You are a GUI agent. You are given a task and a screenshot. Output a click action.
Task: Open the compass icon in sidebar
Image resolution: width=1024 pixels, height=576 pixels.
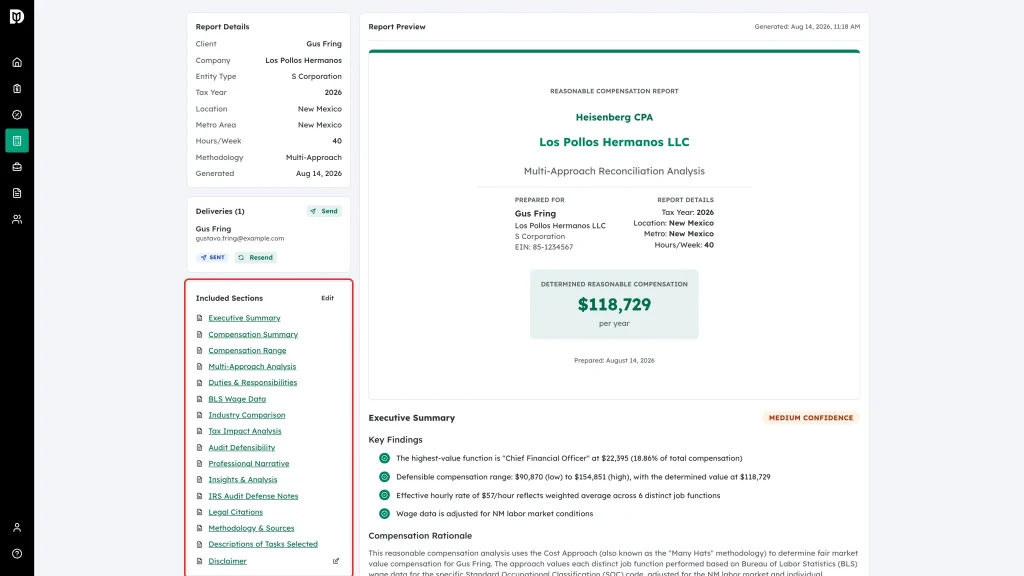(x=17, y=114)
